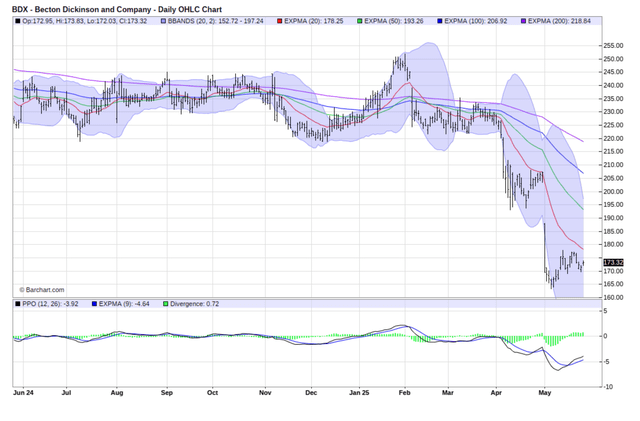640x421 pixels.
Task: Click the 160.00 price axis label
Action: point(613,297)
